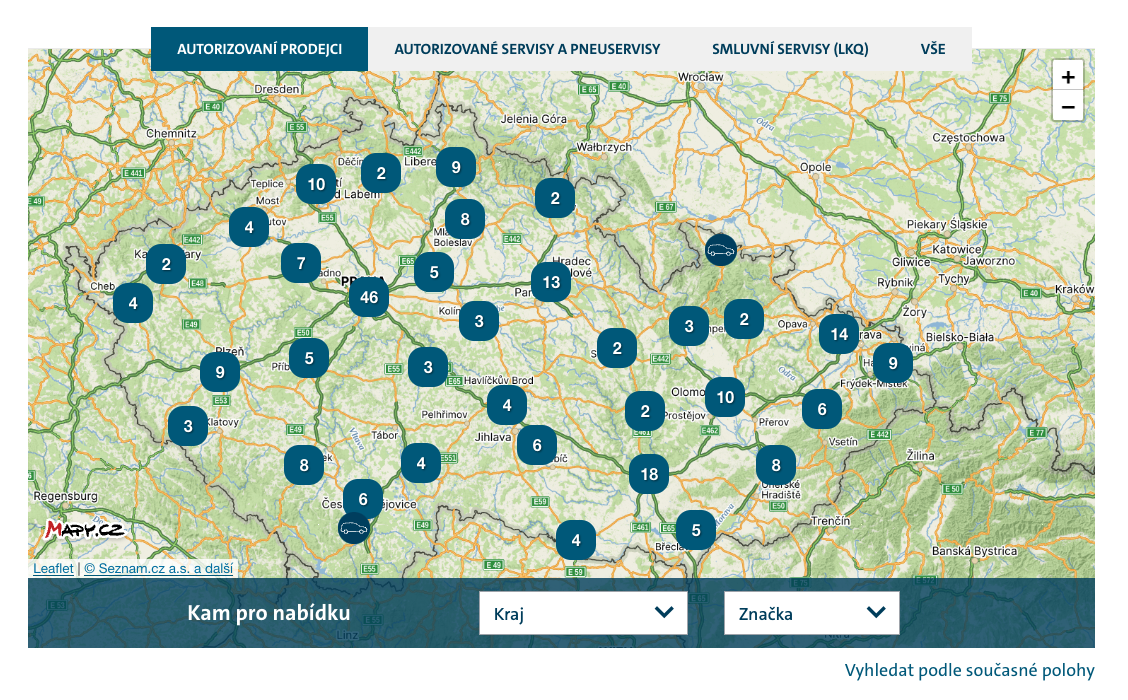This screenshot has width=1128, height=700.
Task: Open the 8-dealer cluster above Mladá Boleslav
Action: coord(465,219)
